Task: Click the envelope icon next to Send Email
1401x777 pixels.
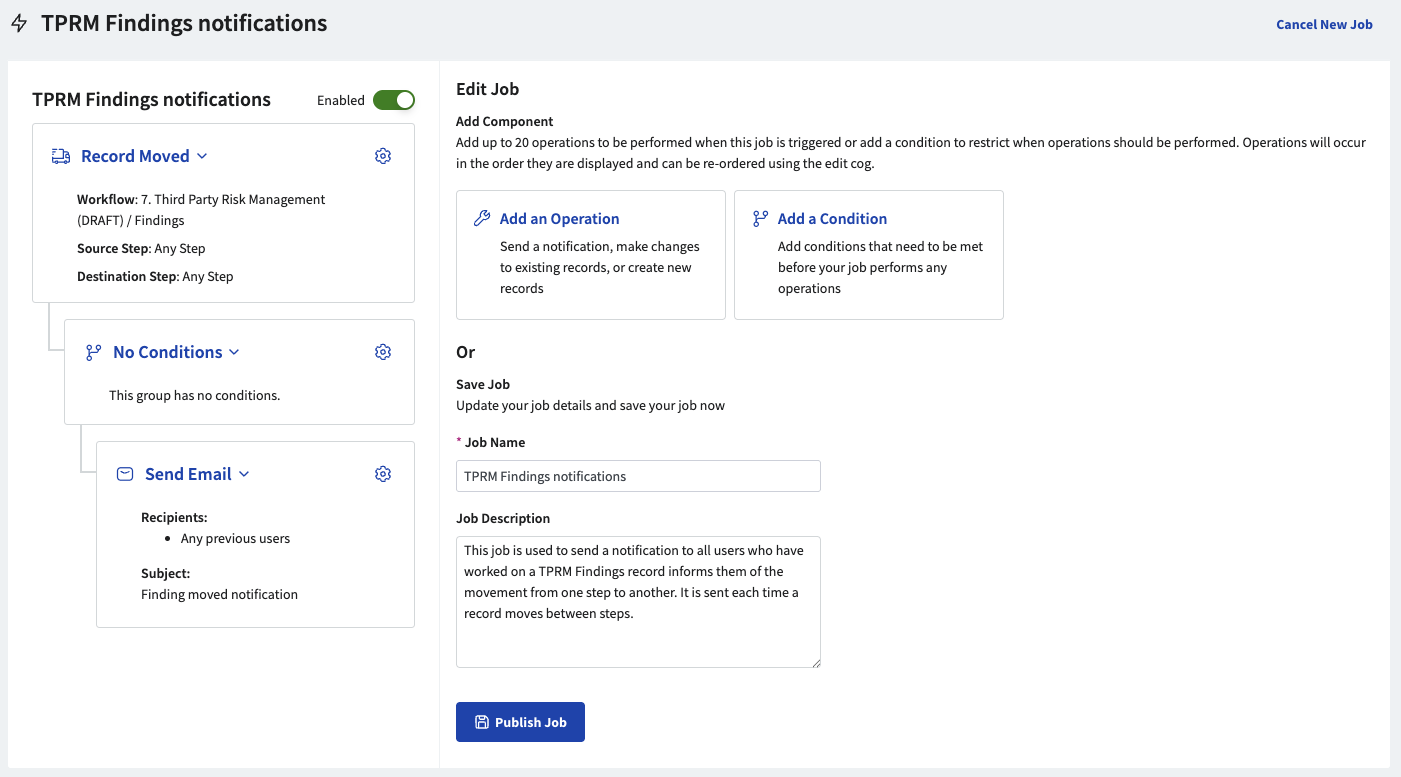Action: coord(125,474)
